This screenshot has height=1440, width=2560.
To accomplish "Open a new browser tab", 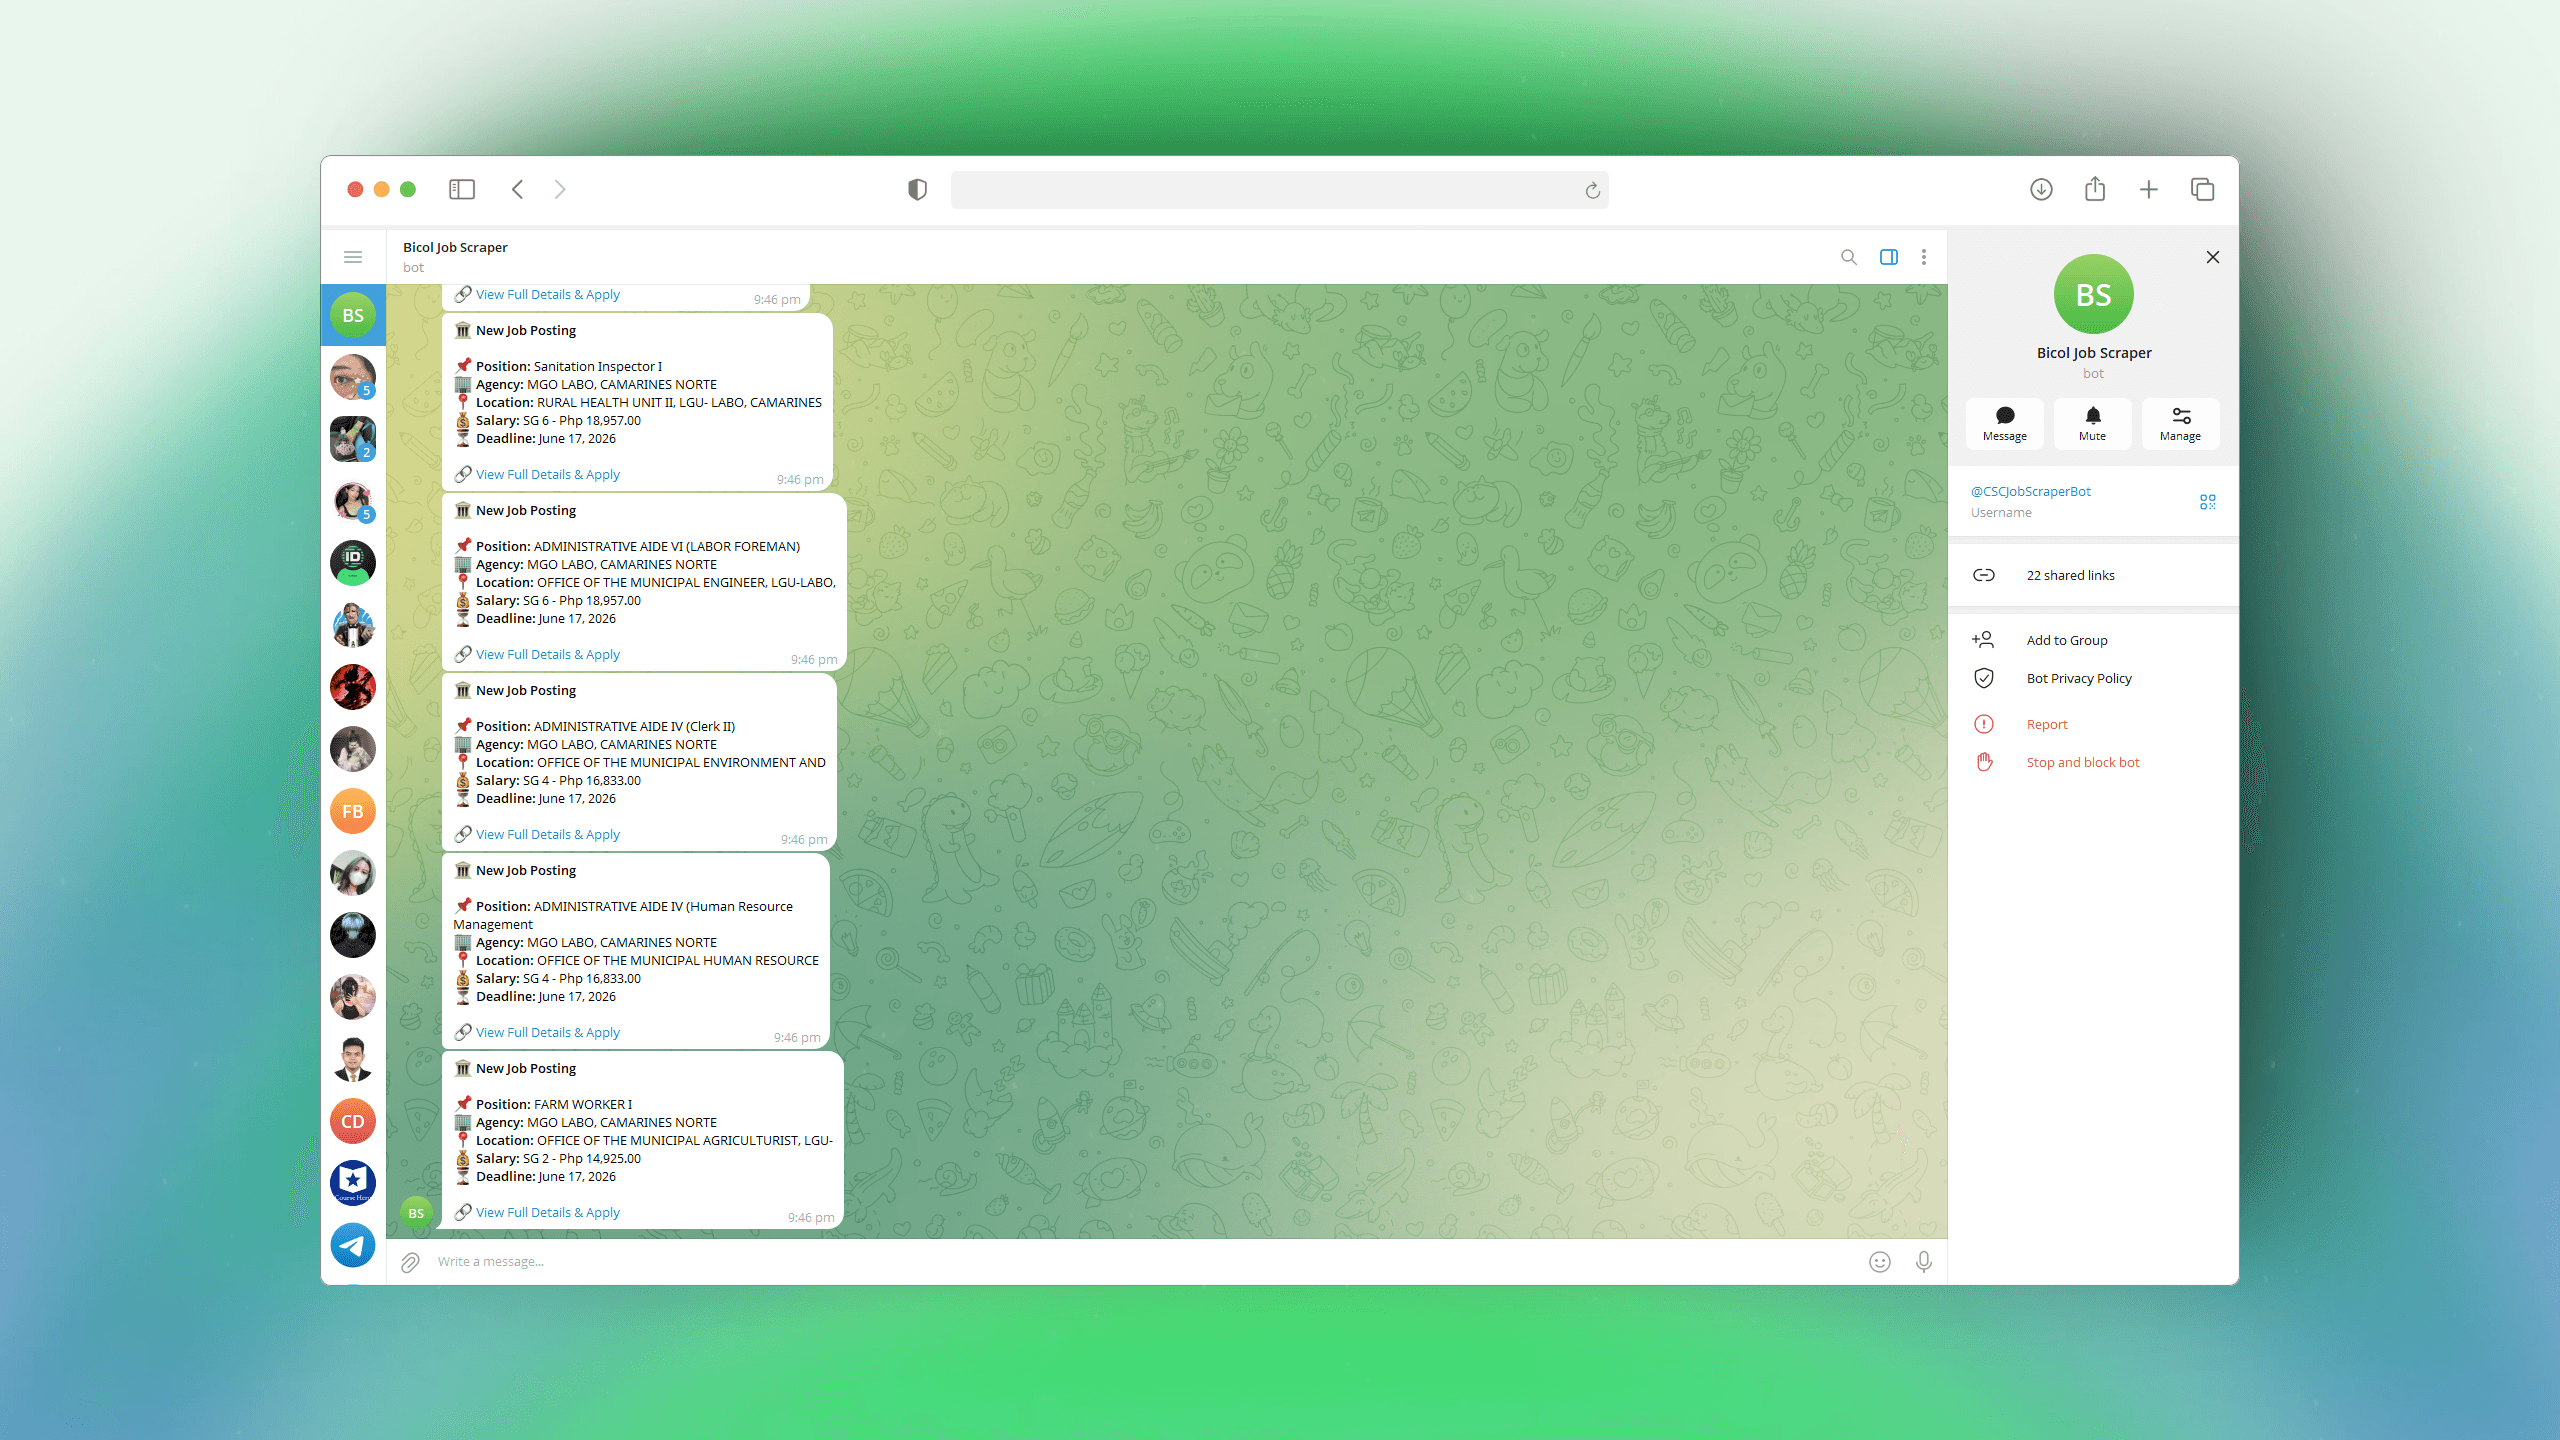I will point(2148,189).
